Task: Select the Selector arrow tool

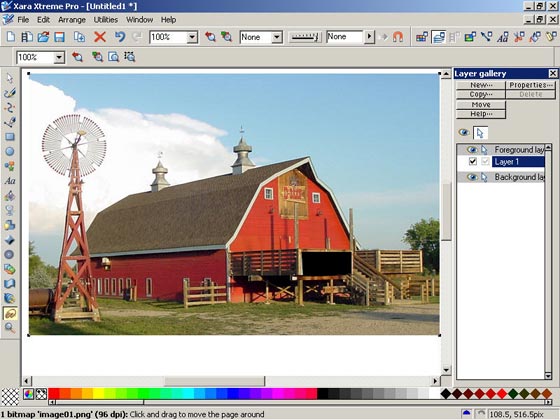Action: coord(10,78)
